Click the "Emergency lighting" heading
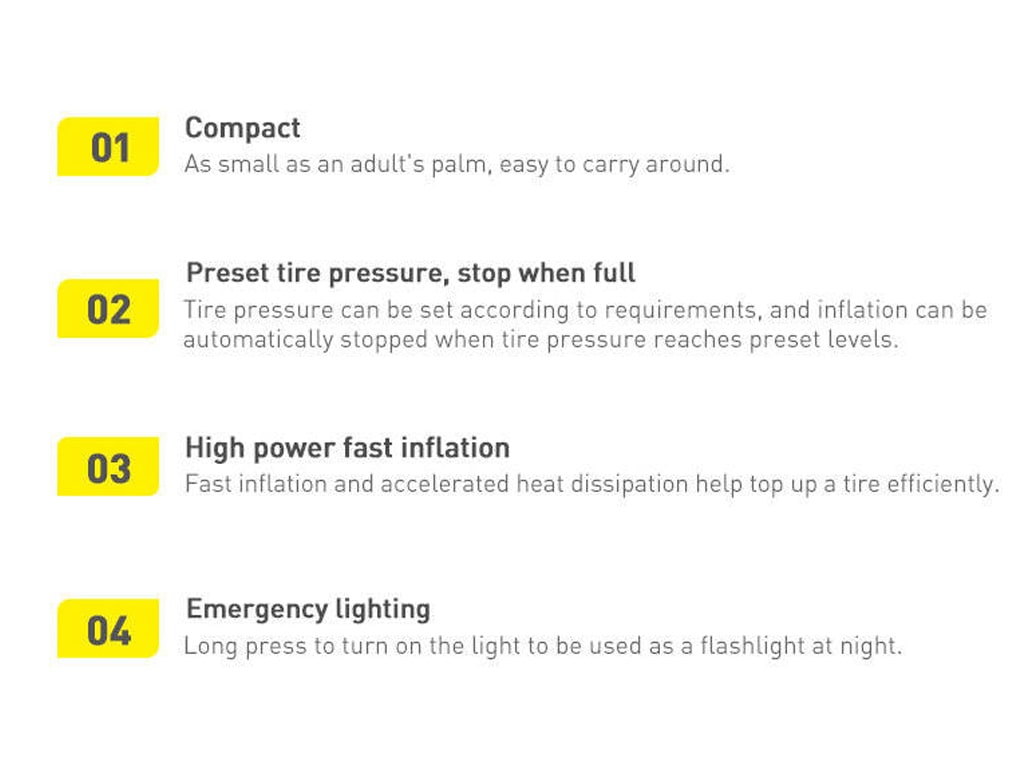Screen dimensions: 1024x768 tap(308, 609)
